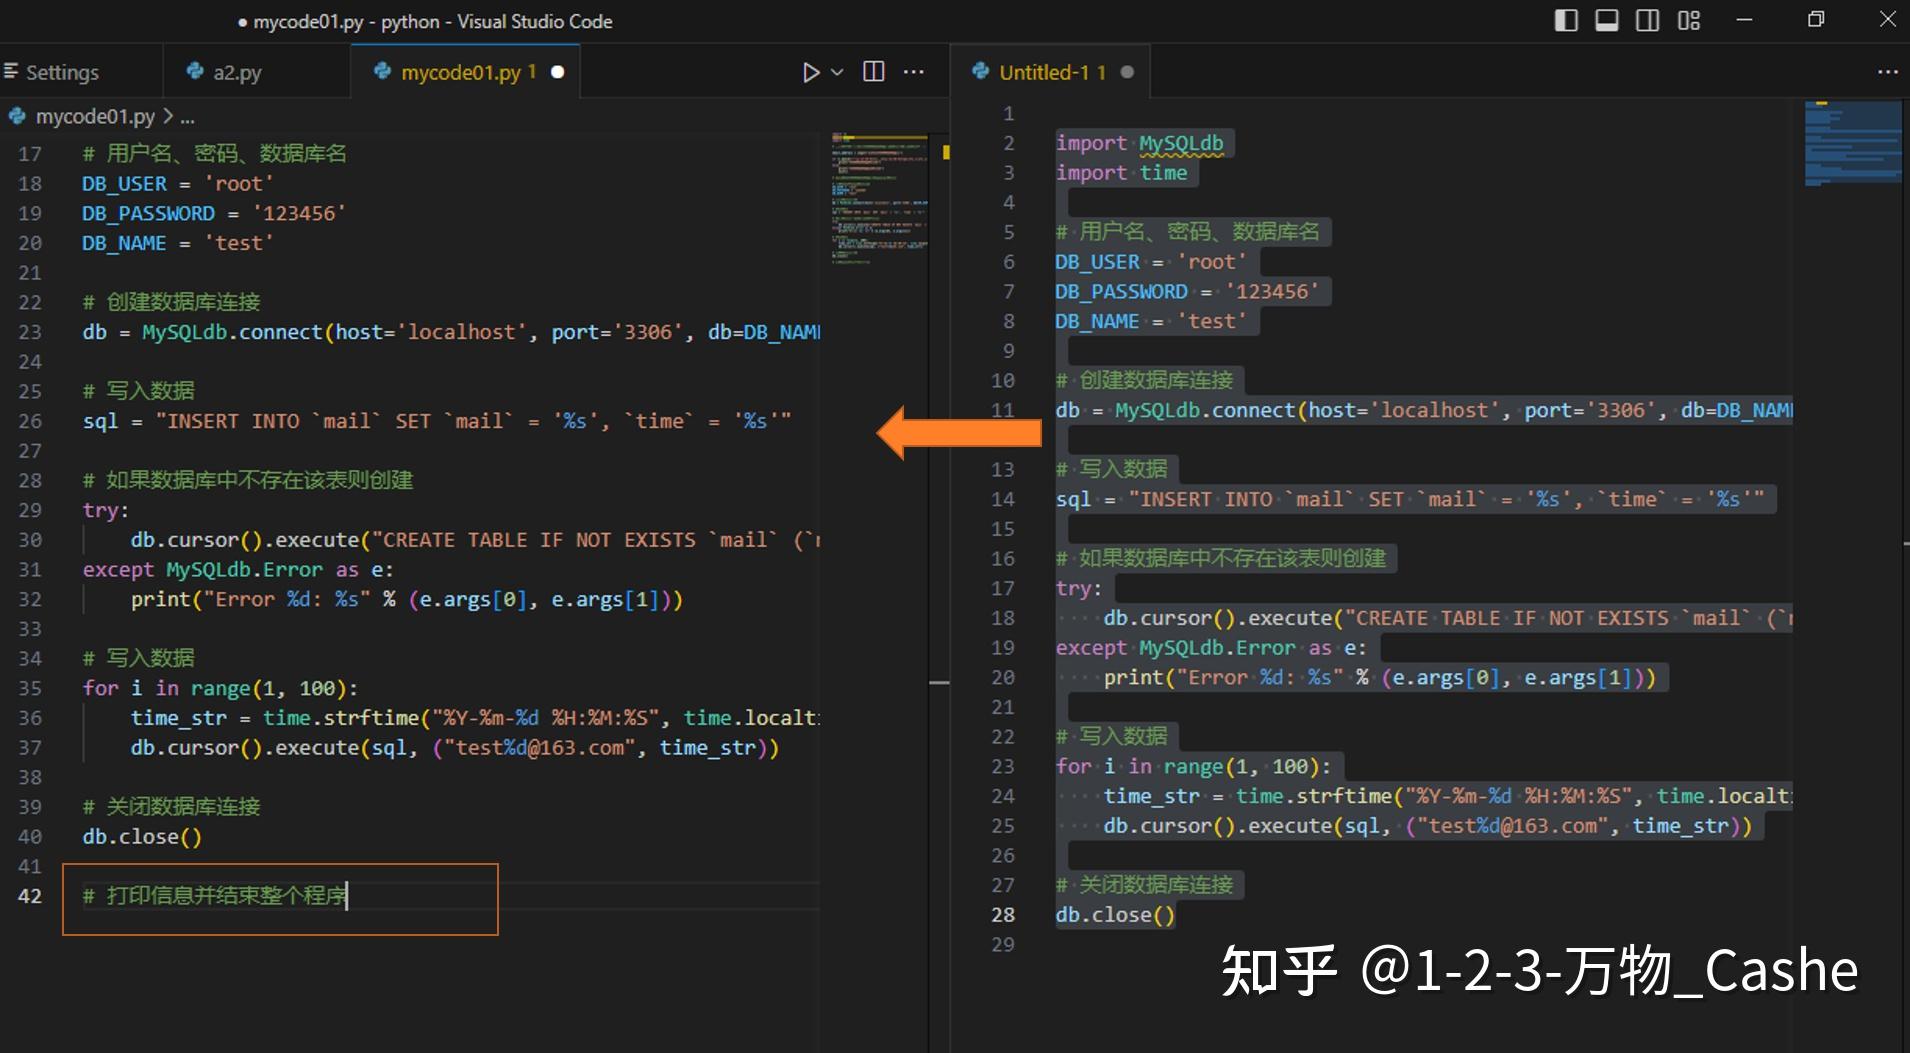Toggle the Primary Side Bar visibility
The height and width of the screenshot is (1053, 1910).
[x=1565, y=19]
